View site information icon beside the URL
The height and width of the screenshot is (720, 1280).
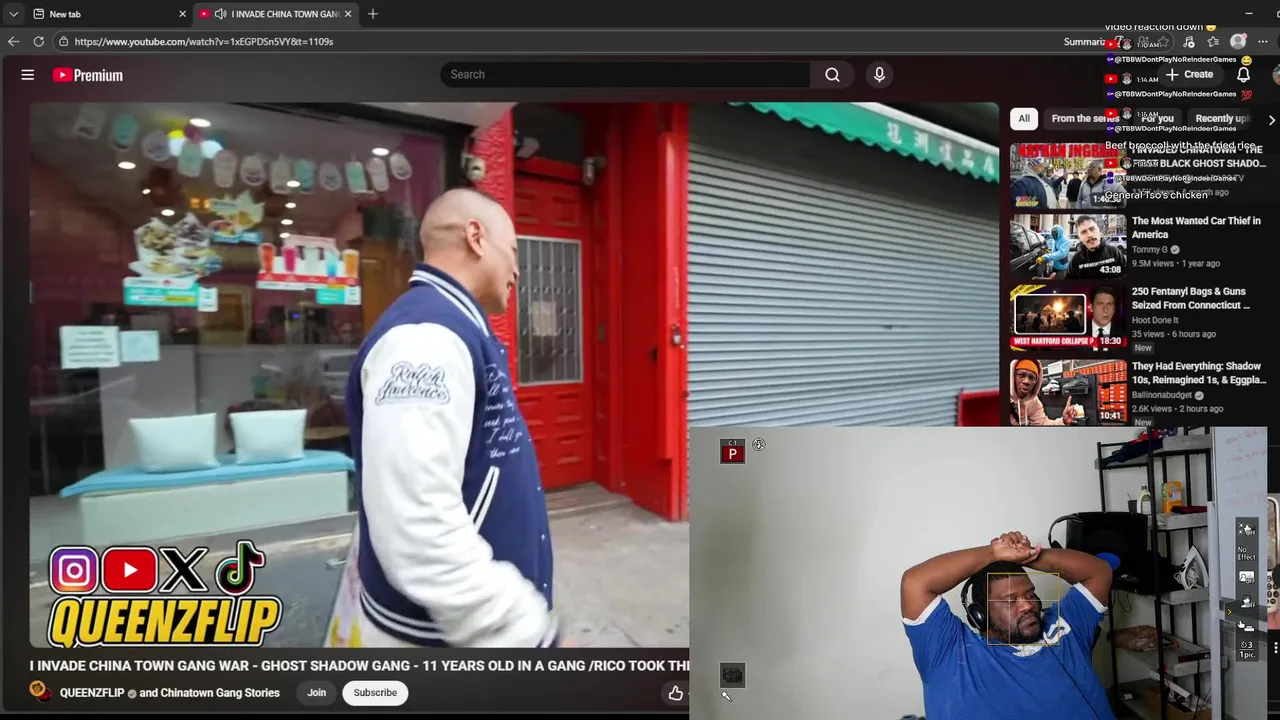click(x=63, y=42)
